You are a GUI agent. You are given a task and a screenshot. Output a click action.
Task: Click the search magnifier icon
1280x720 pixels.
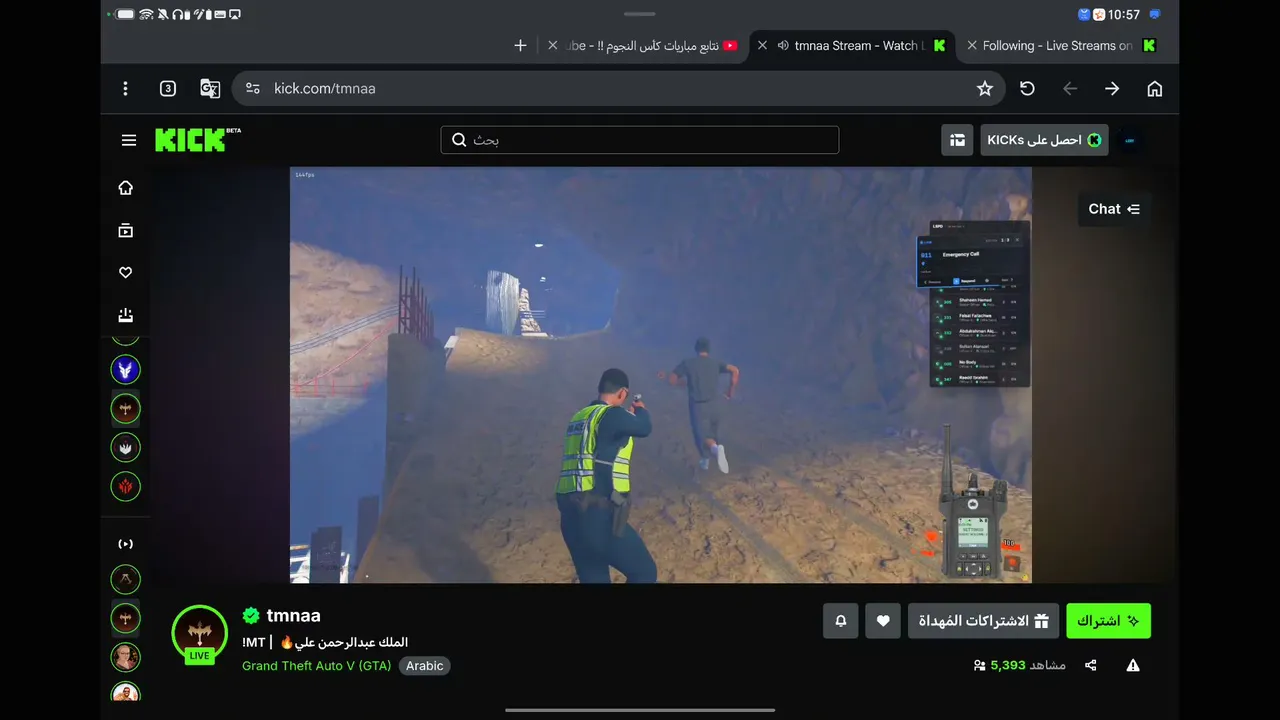tap(459, 140)
